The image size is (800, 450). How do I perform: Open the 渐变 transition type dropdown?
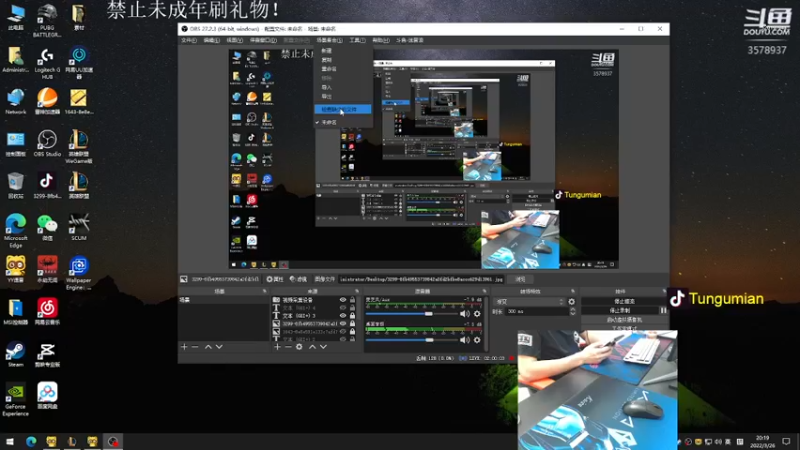(x=529, y=302)
